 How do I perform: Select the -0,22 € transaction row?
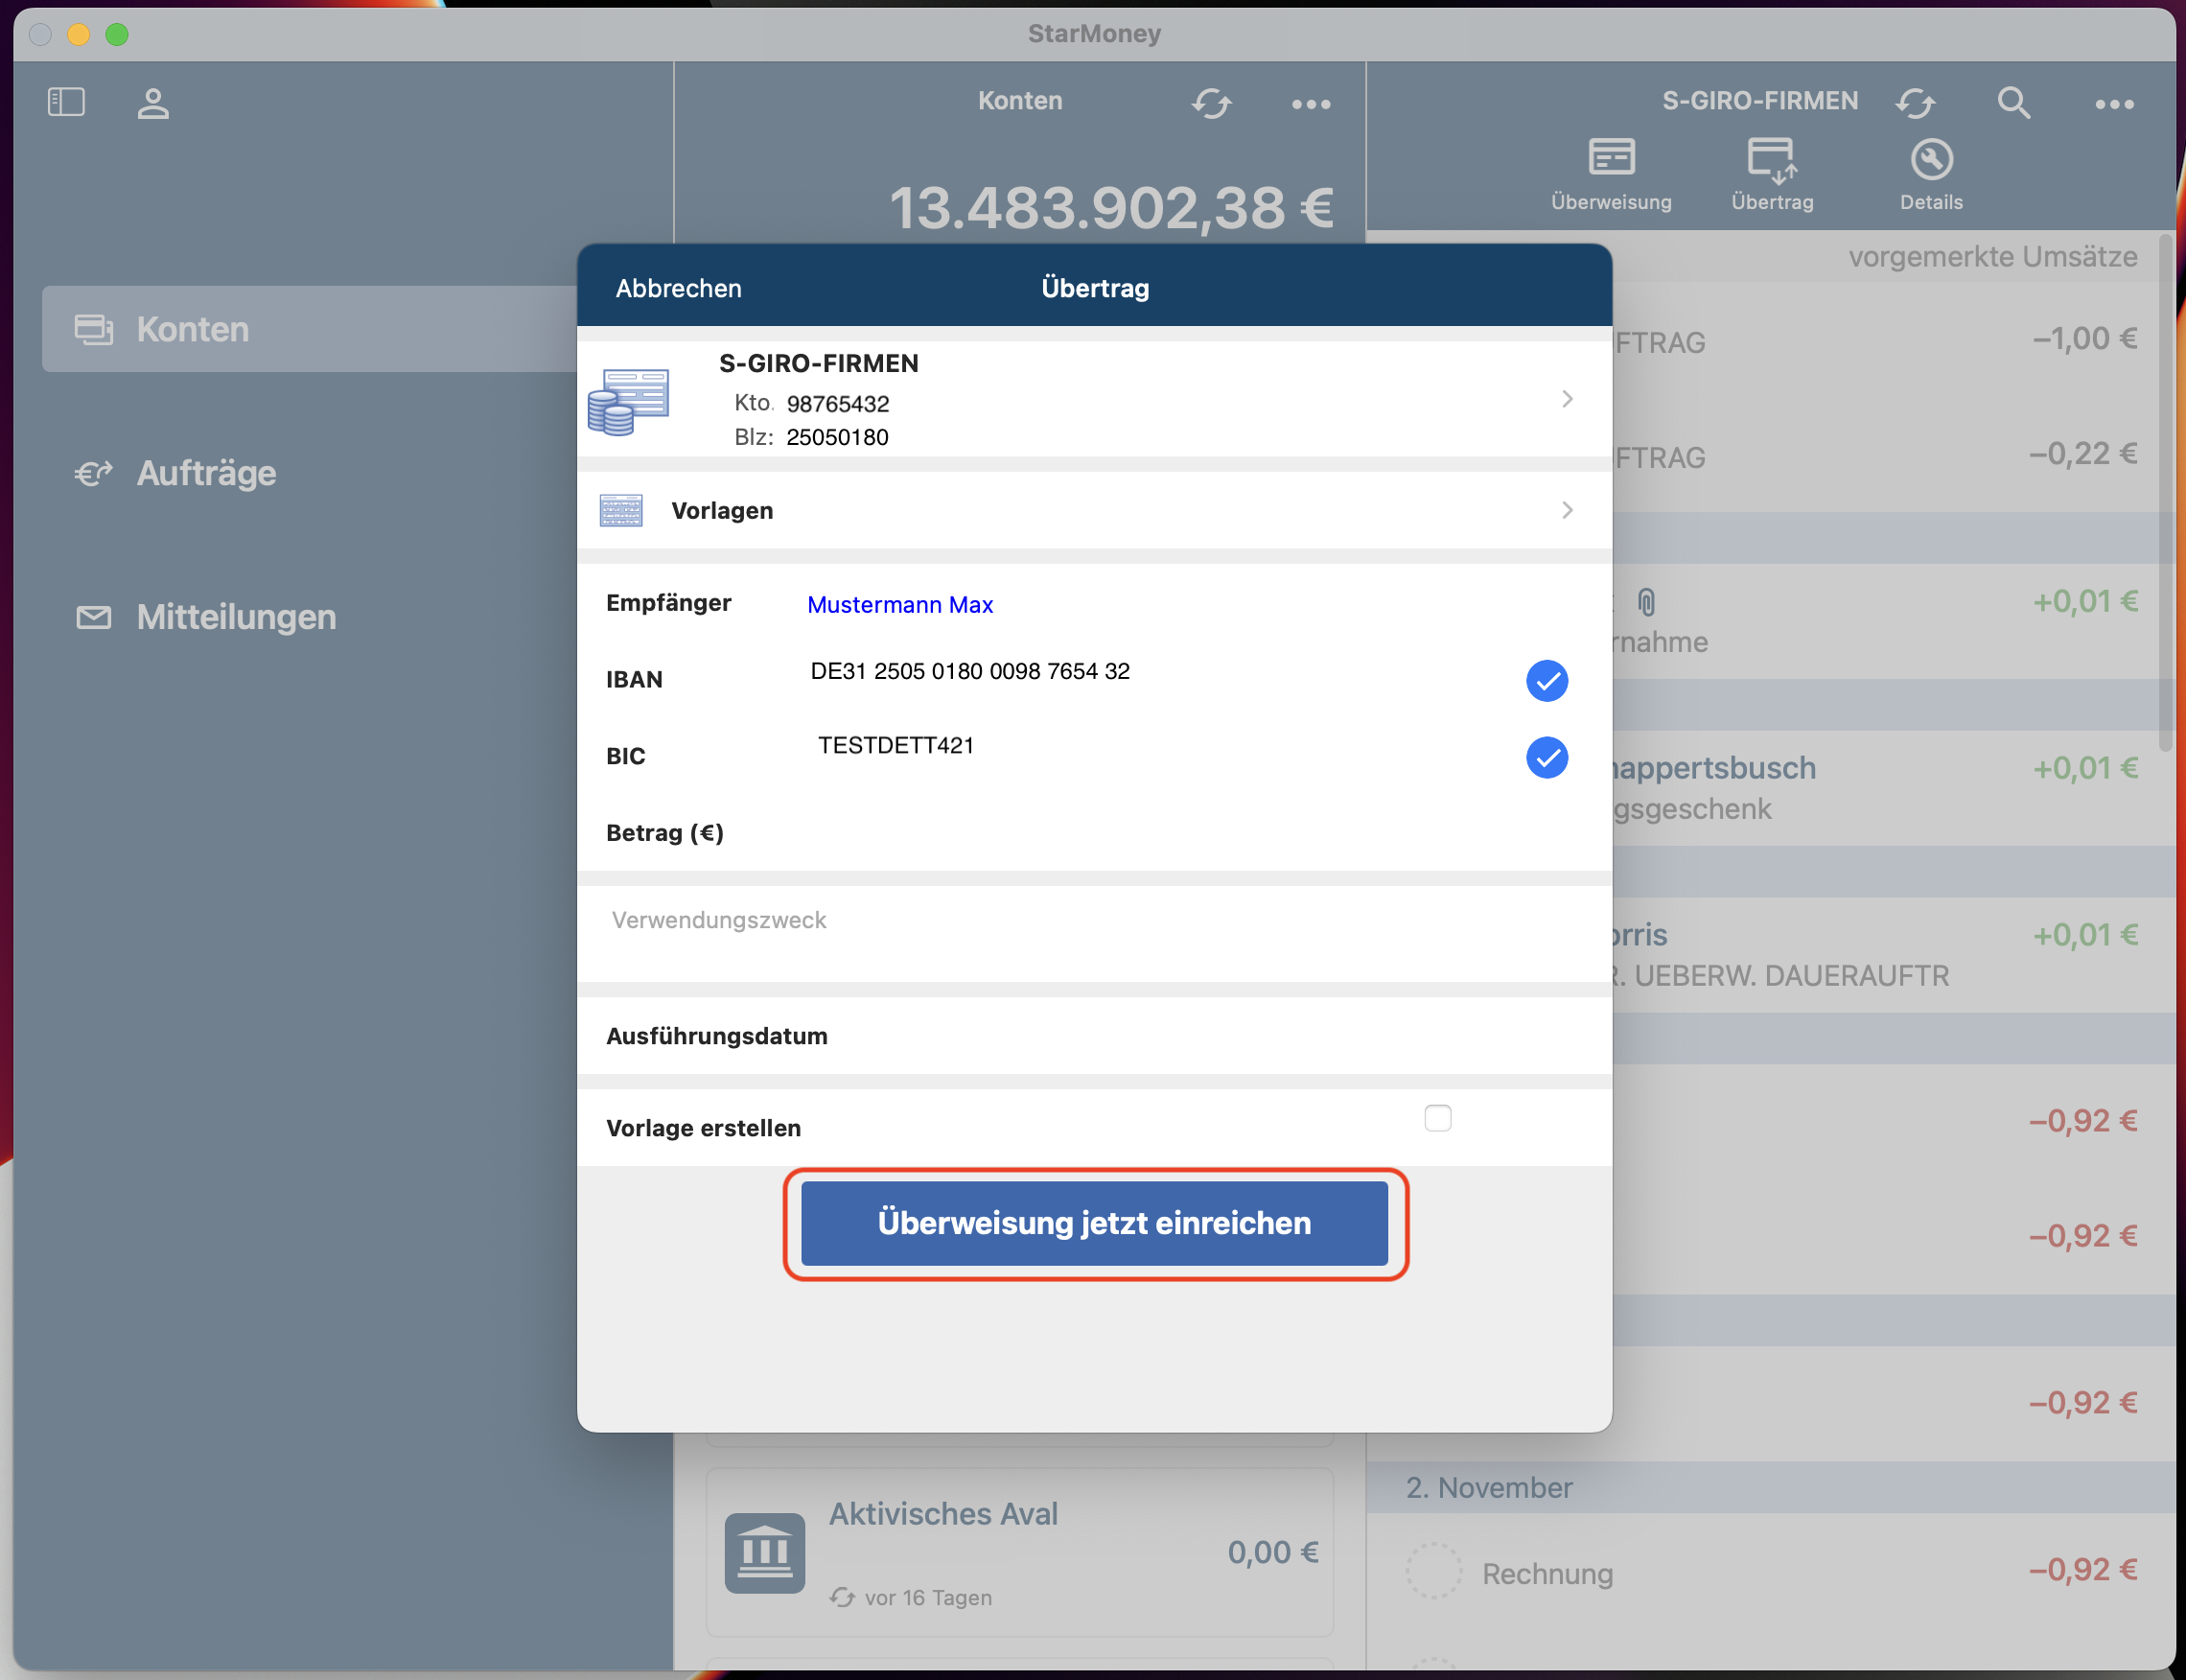pyautogui.click(x=1894, y=455)
